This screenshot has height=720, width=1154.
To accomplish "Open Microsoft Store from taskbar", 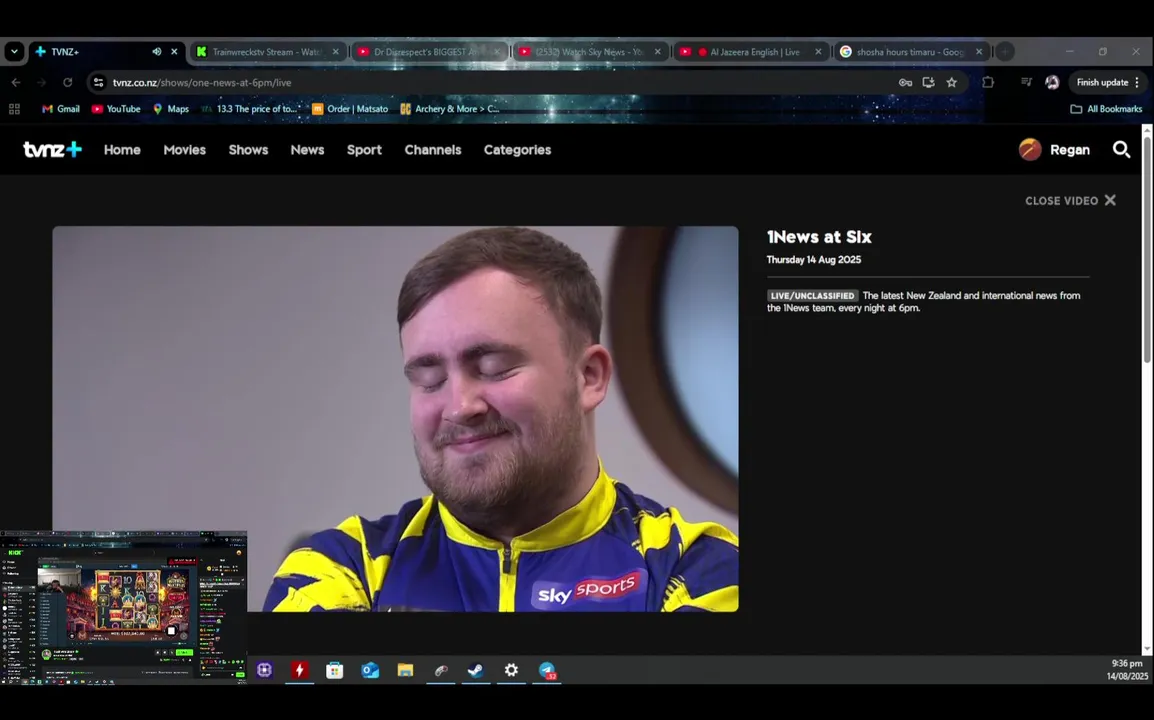I will coord(335,670).
